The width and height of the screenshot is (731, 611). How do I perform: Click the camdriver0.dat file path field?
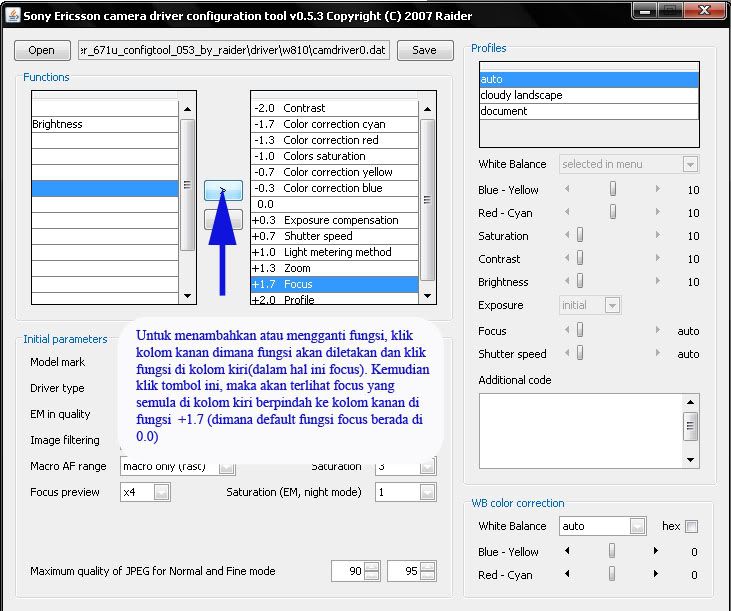click(x=234, y=50)
